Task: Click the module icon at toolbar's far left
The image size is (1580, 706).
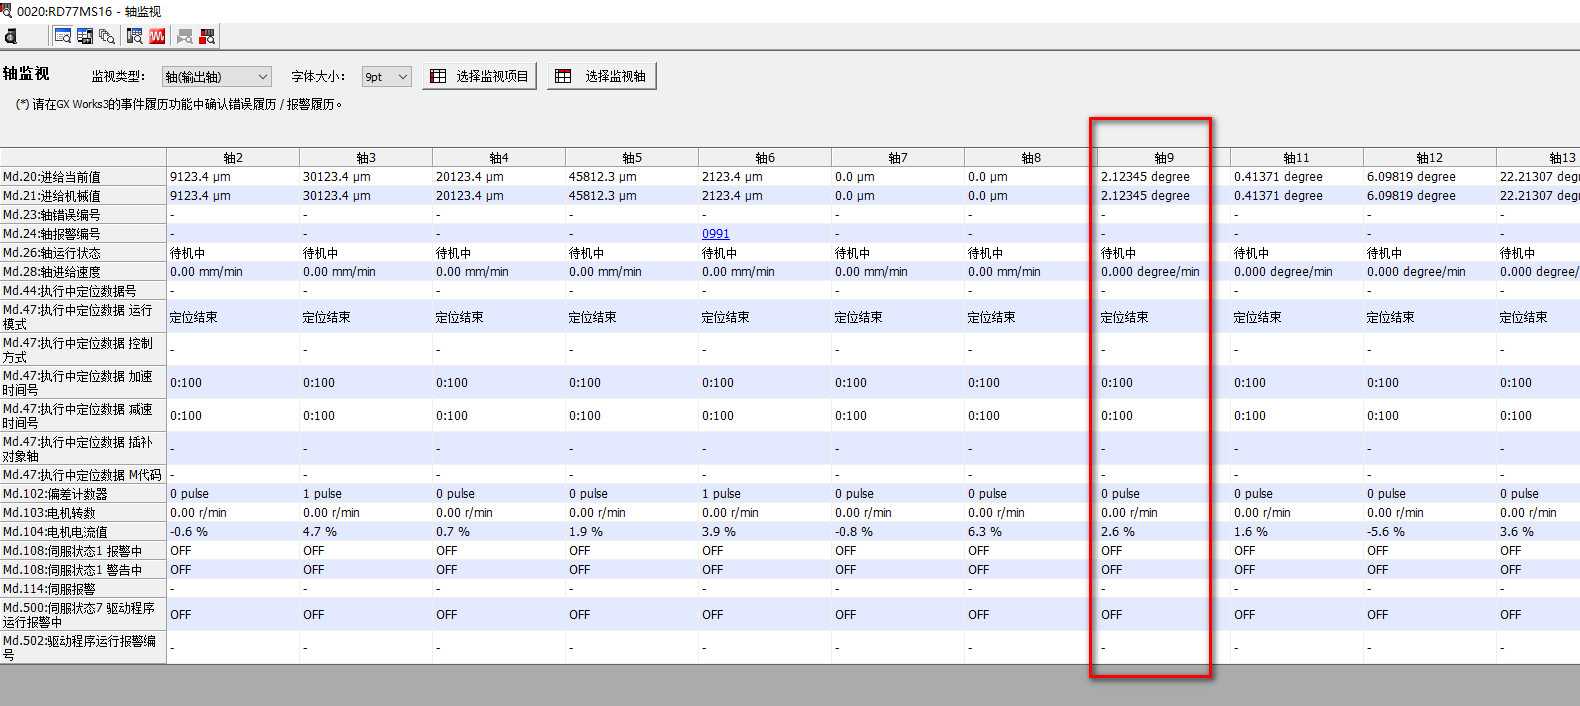Action: (11, 36)
